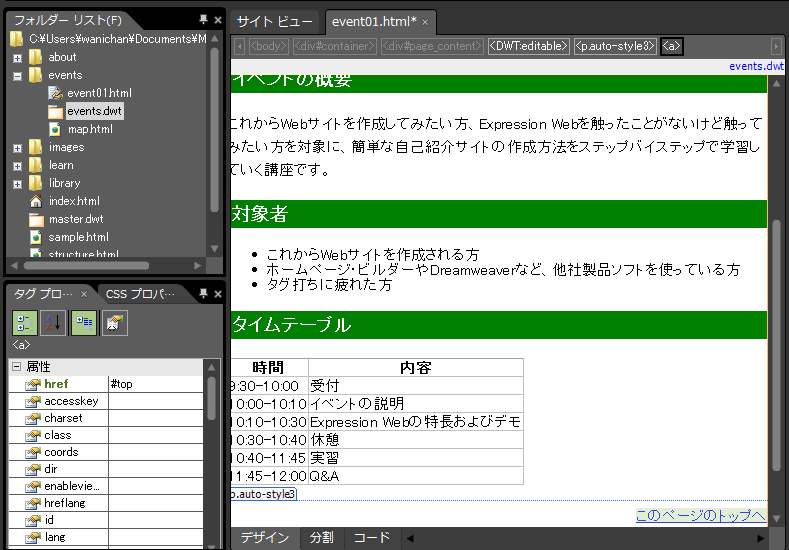This screenshot has width=789, height=550.
Task: Toggle categorized view in Tag Properties
Action: (x=25, y=323)
